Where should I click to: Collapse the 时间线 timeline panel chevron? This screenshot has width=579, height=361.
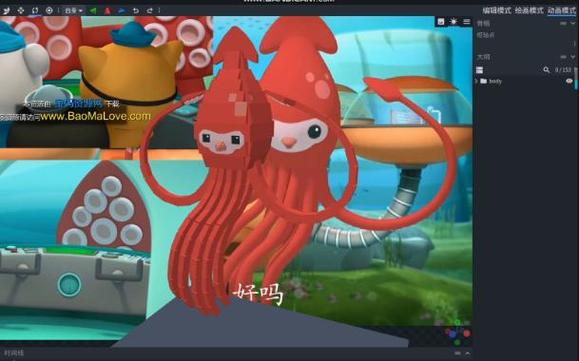467,353
